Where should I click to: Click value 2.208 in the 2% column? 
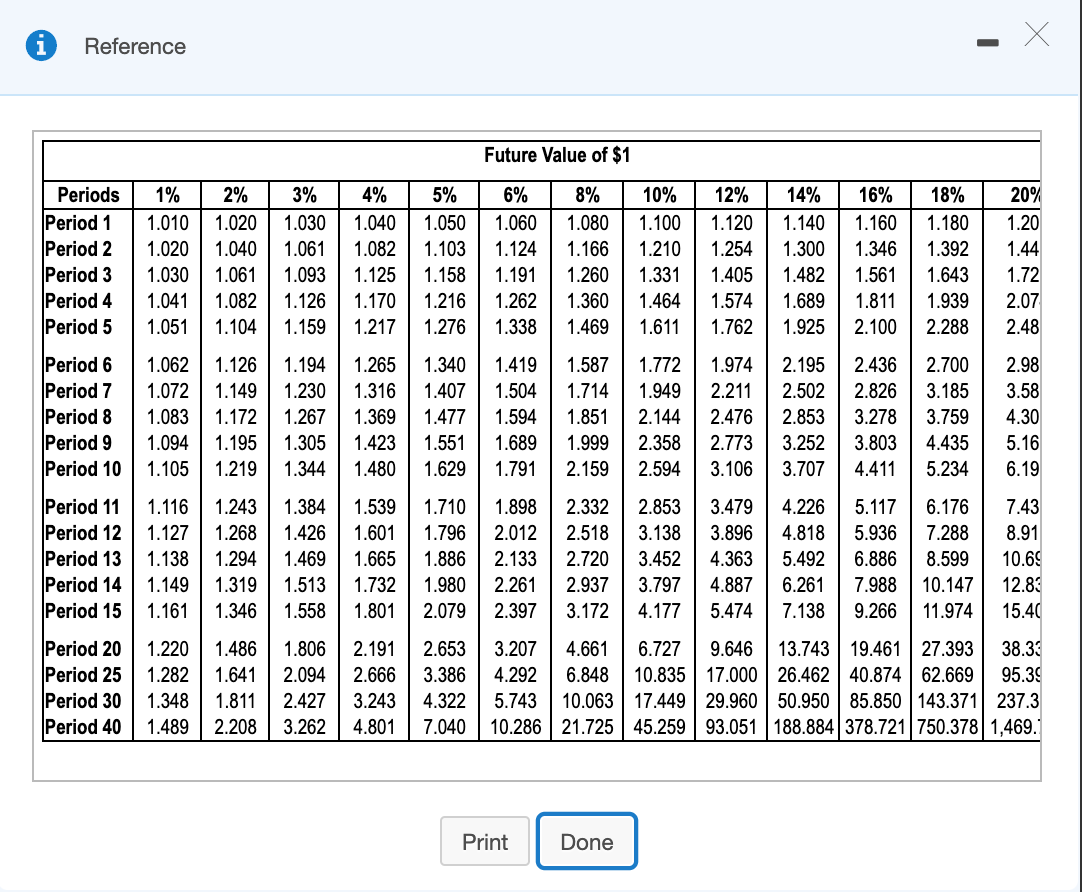click(x=235, y=727)
